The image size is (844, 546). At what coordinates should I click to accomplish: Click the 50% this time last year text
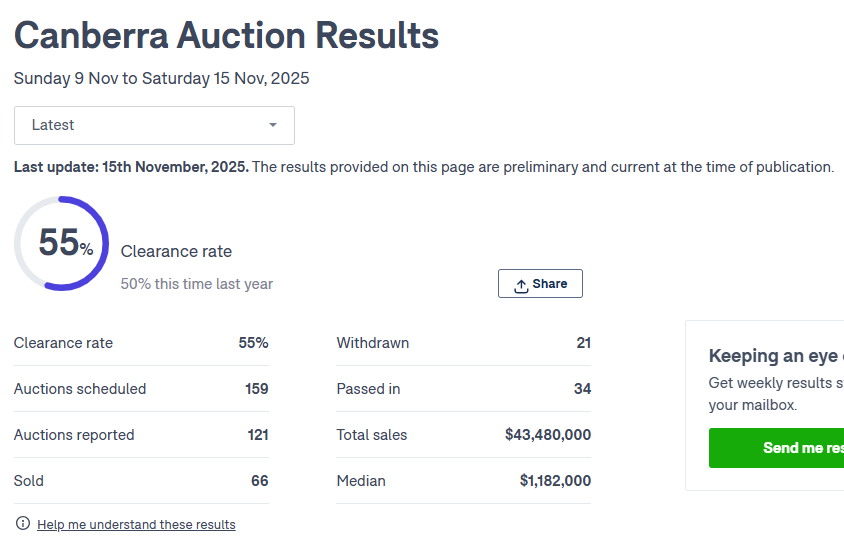[197, 284]
